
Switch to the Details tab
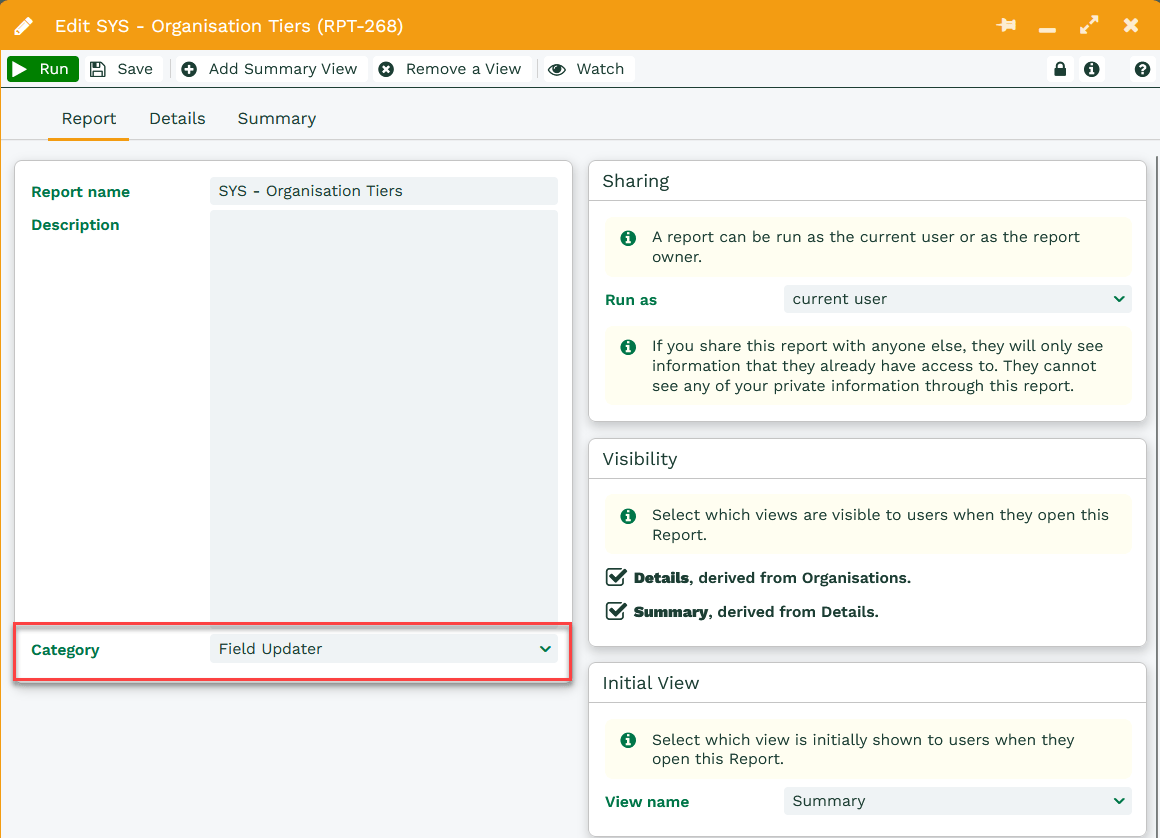click(x=177, y=118)
